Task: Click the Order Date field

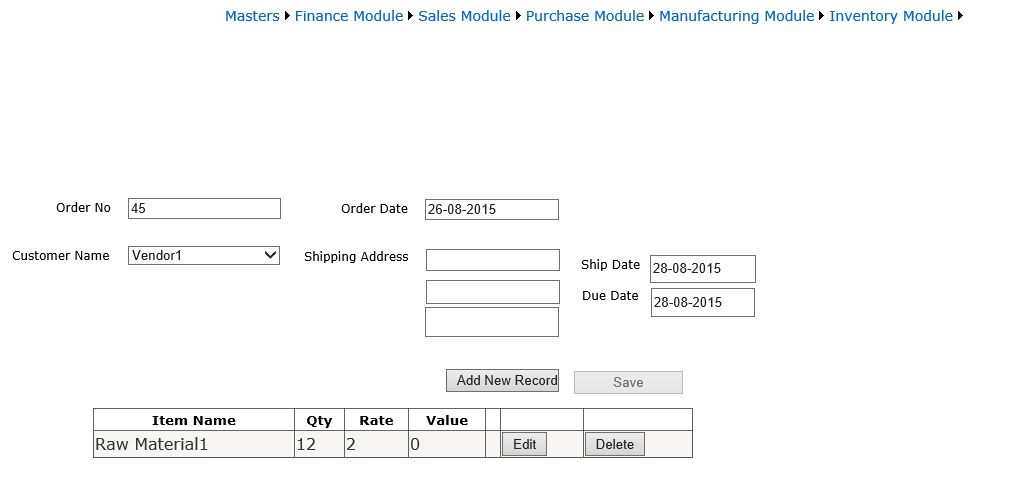Action: (491, 210)
